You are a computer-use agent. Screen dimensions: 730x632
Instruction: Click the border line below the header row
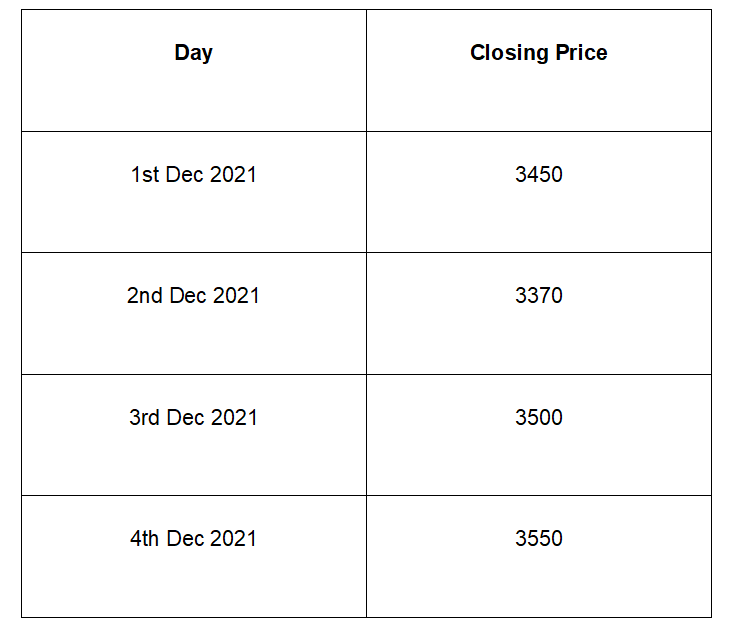coord(366,131)
